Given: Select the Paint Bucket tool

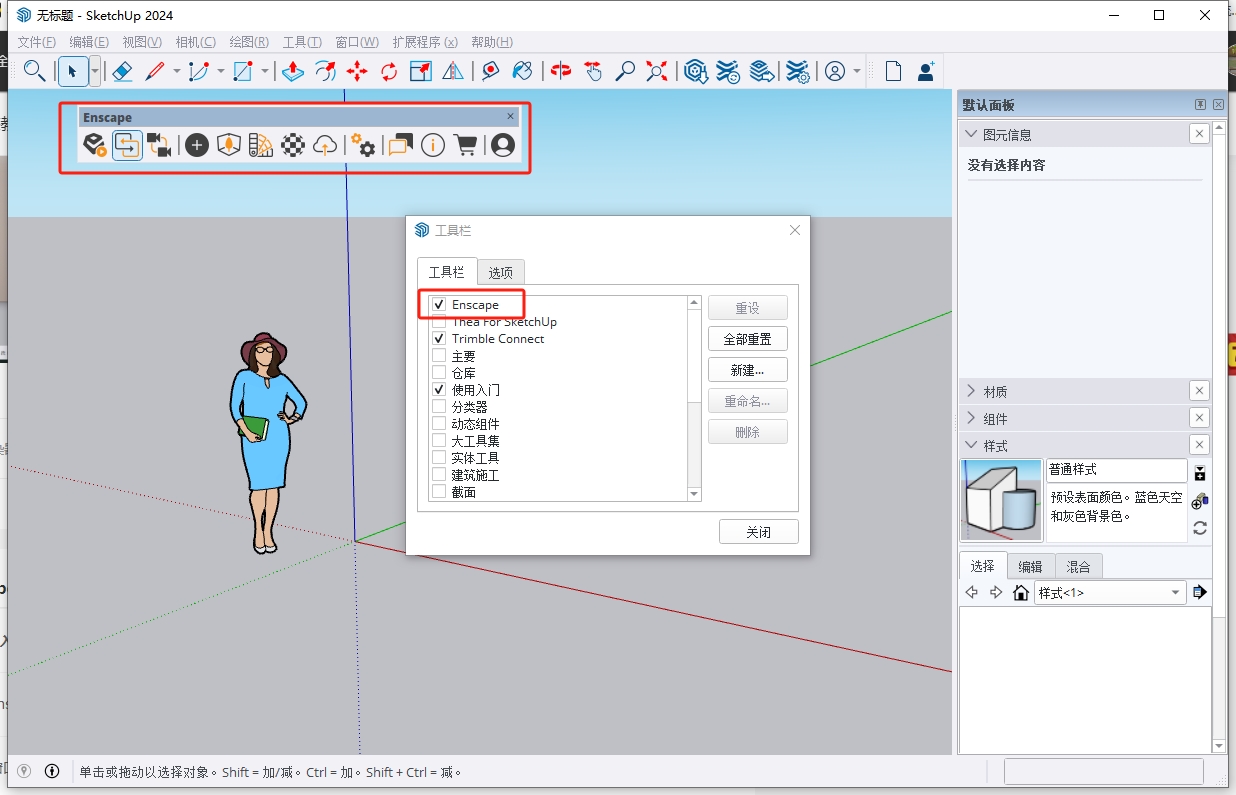Looking at the screenshot, I should point(522,71).
